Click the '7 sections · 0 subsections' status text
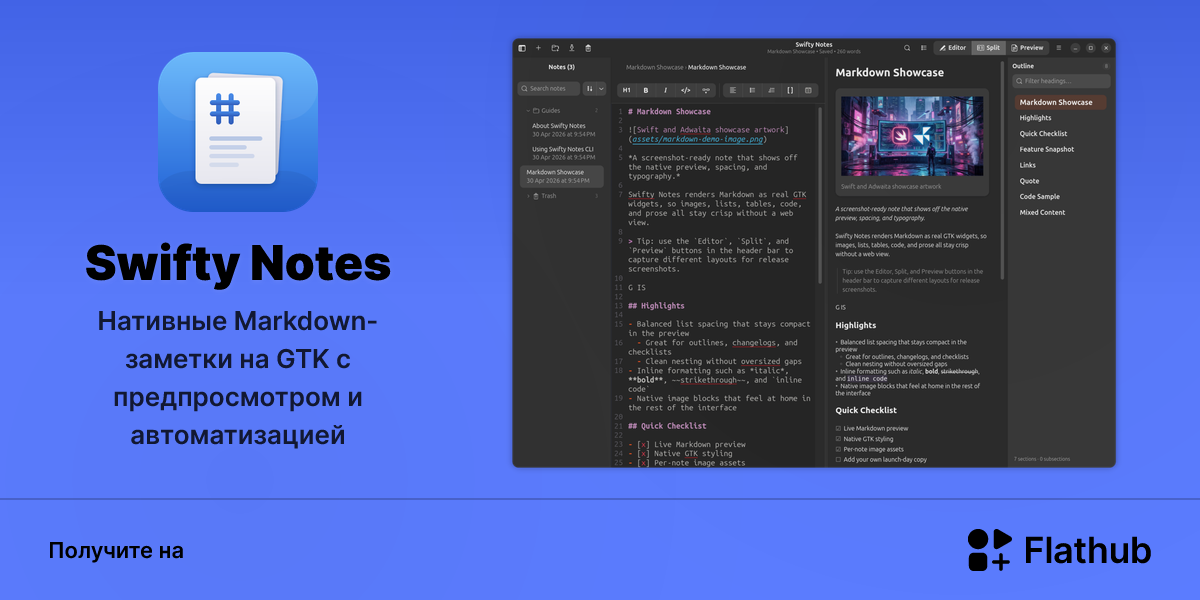 [1043, 459]
